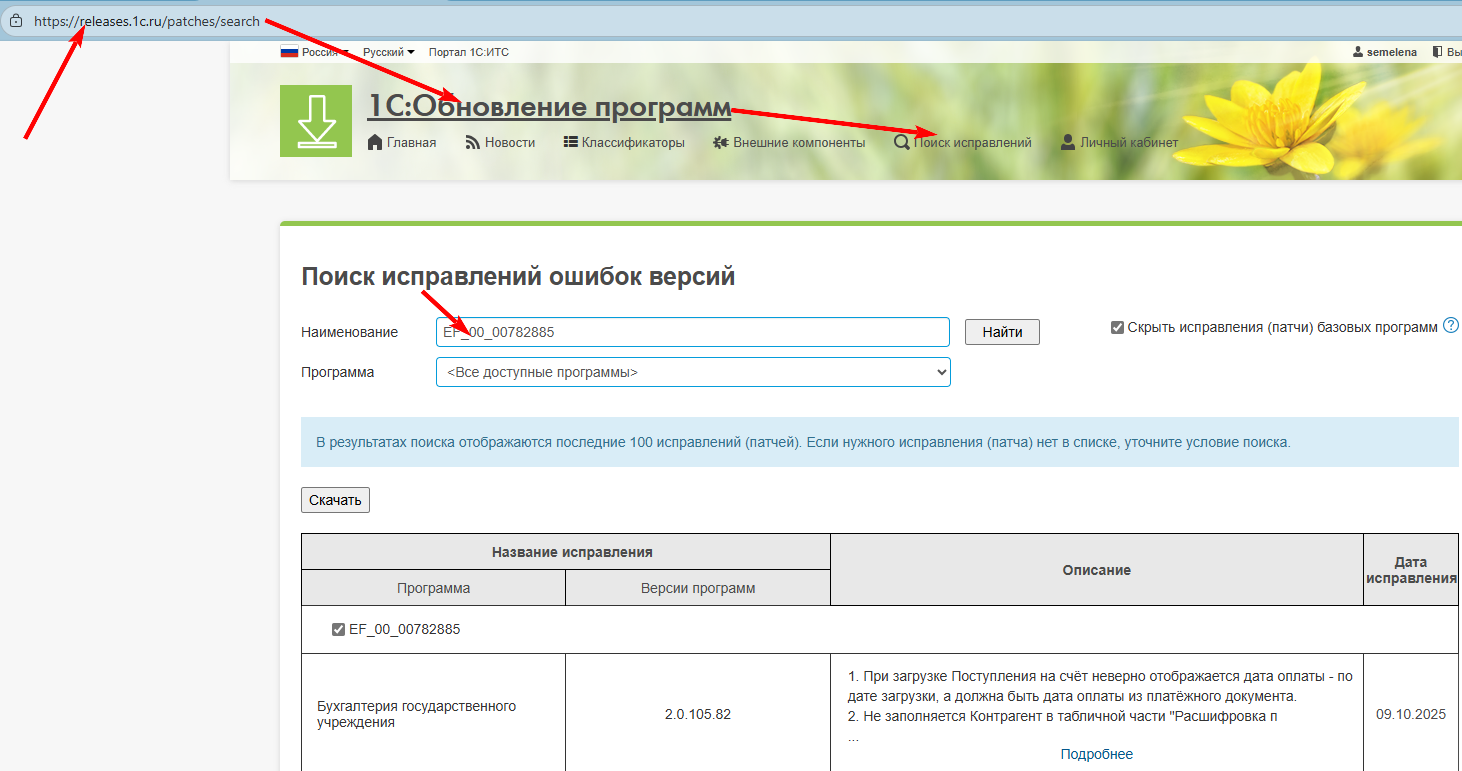Click the RSS icon beside Новости

pyautogui.click(x=473, y=142)
